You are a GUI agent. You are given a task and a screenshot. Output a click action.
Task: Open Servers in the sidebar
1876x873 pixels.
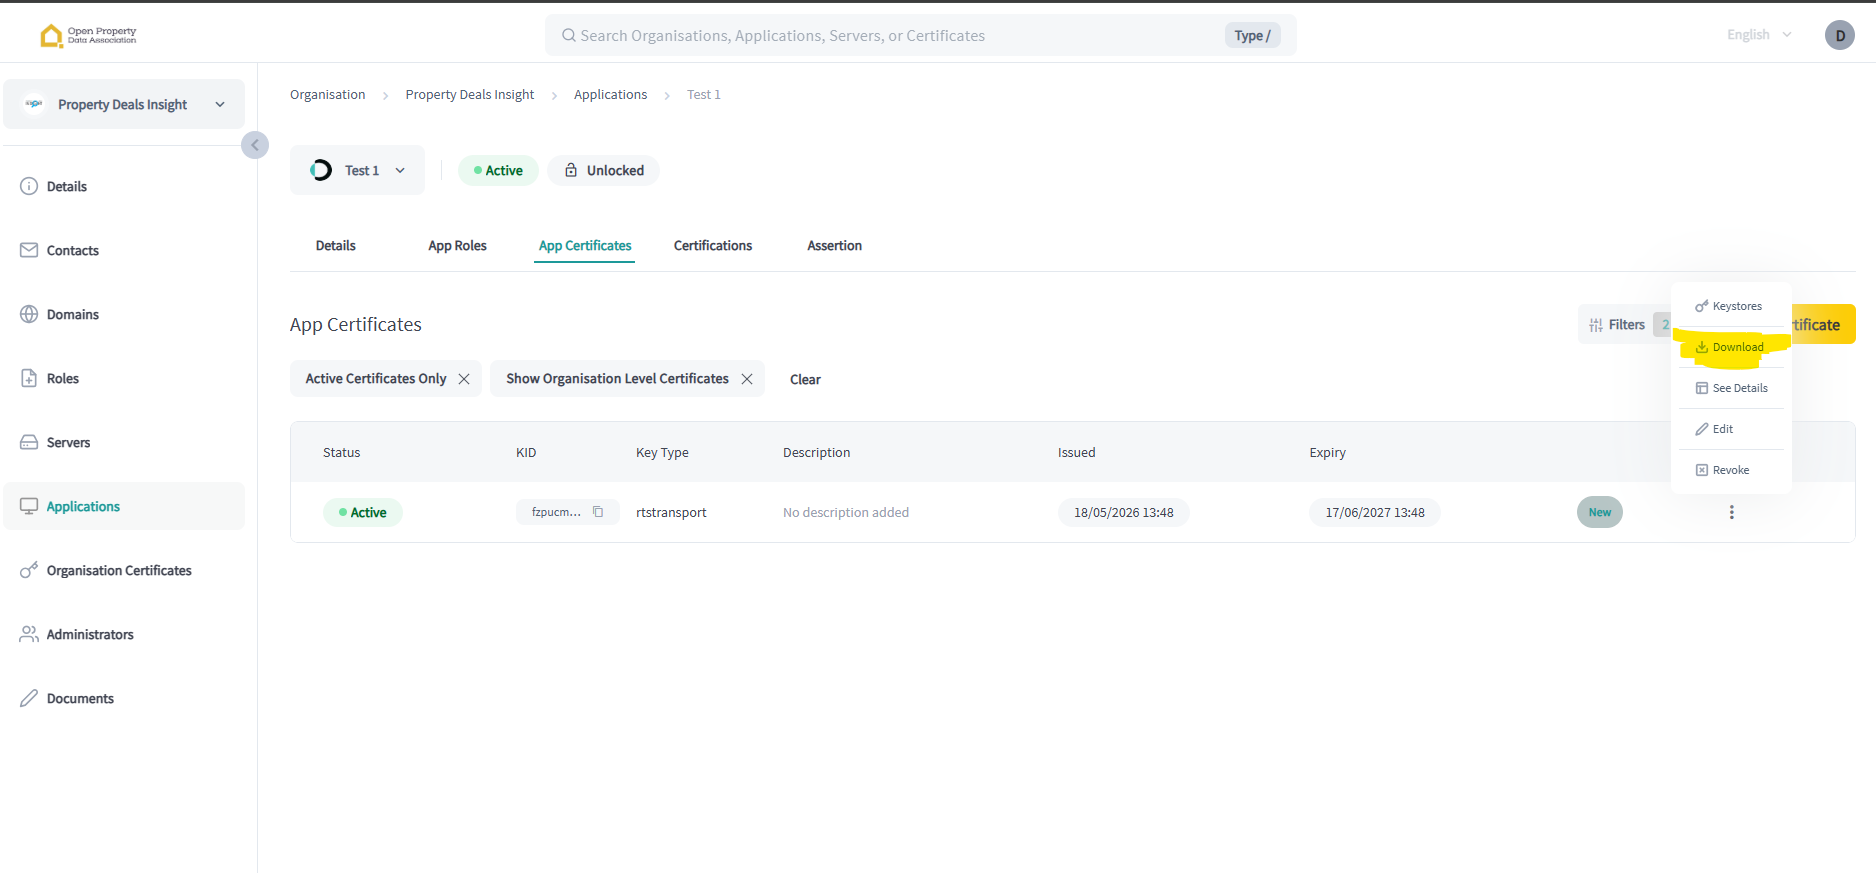124,442
